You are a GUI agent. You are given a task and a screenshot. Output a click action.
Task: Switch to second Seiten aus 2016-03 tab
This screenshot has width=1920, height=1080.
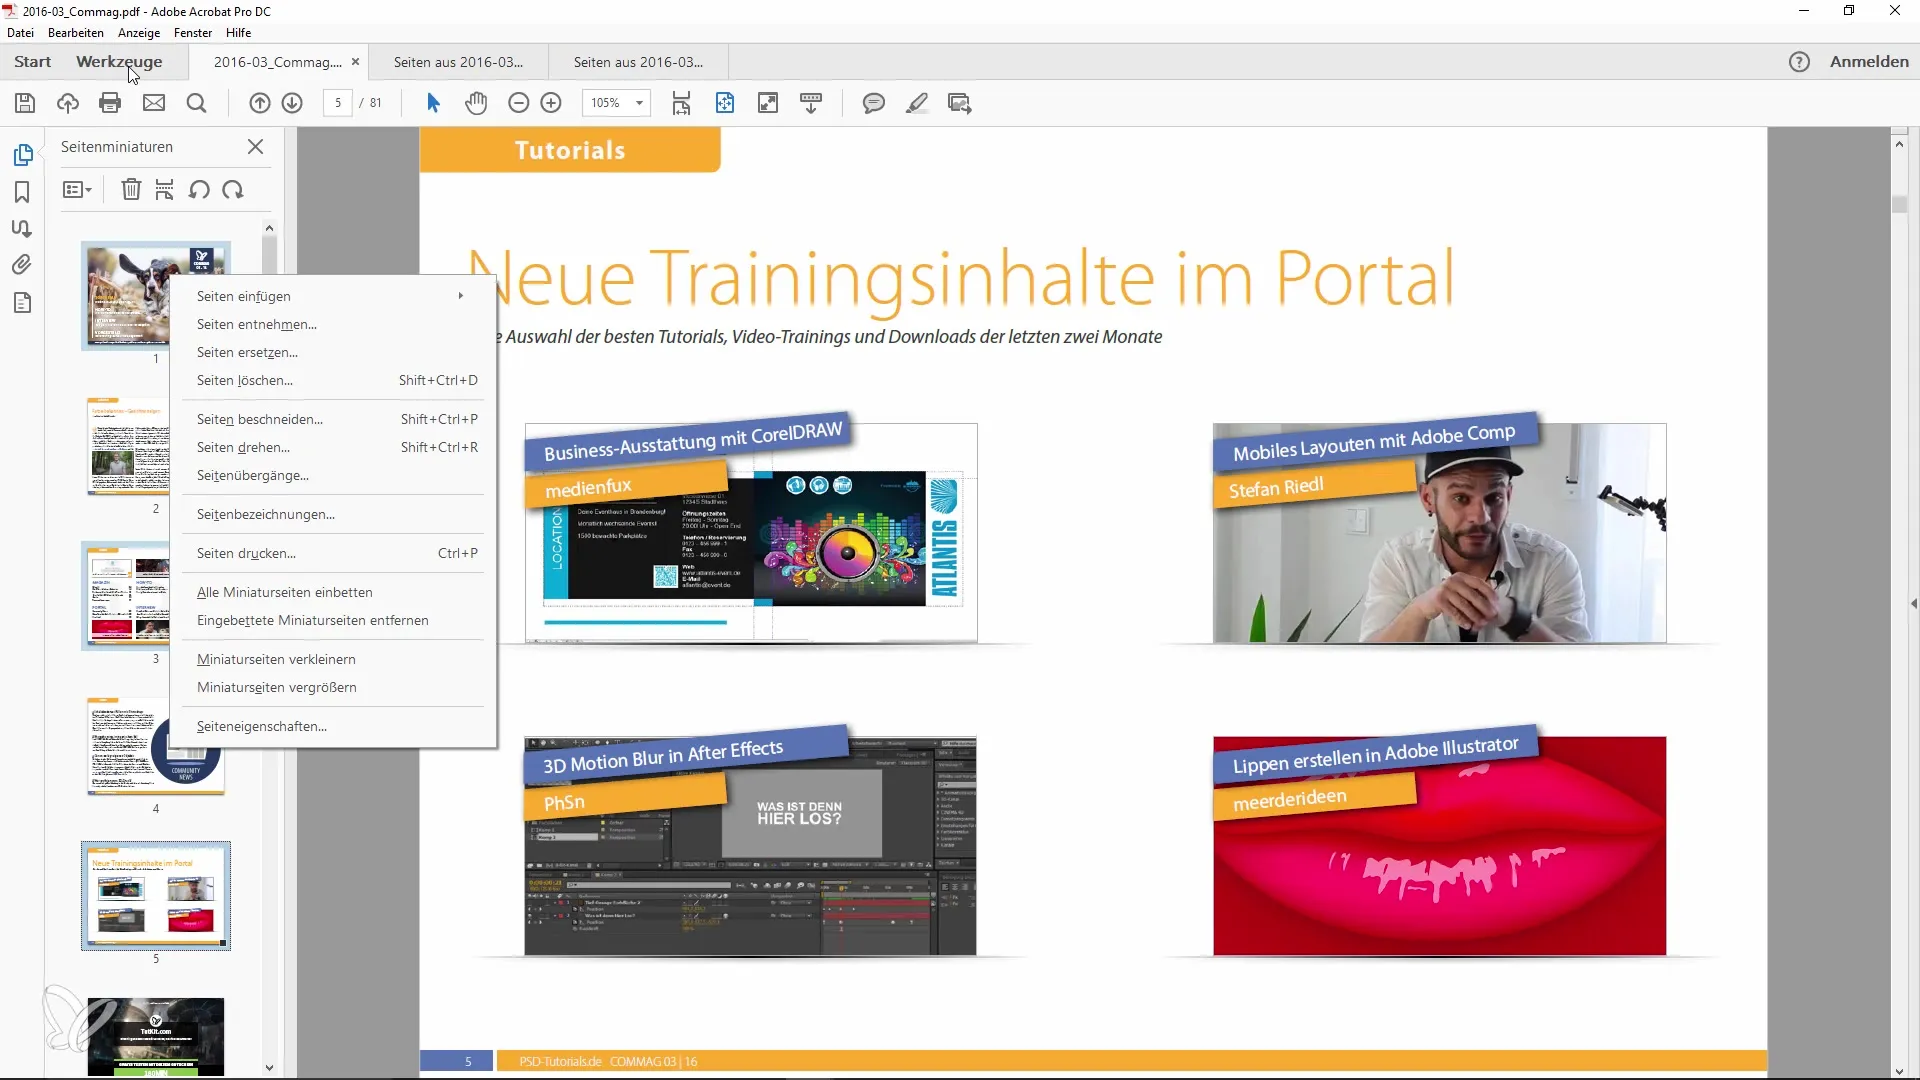click(638, 62)
